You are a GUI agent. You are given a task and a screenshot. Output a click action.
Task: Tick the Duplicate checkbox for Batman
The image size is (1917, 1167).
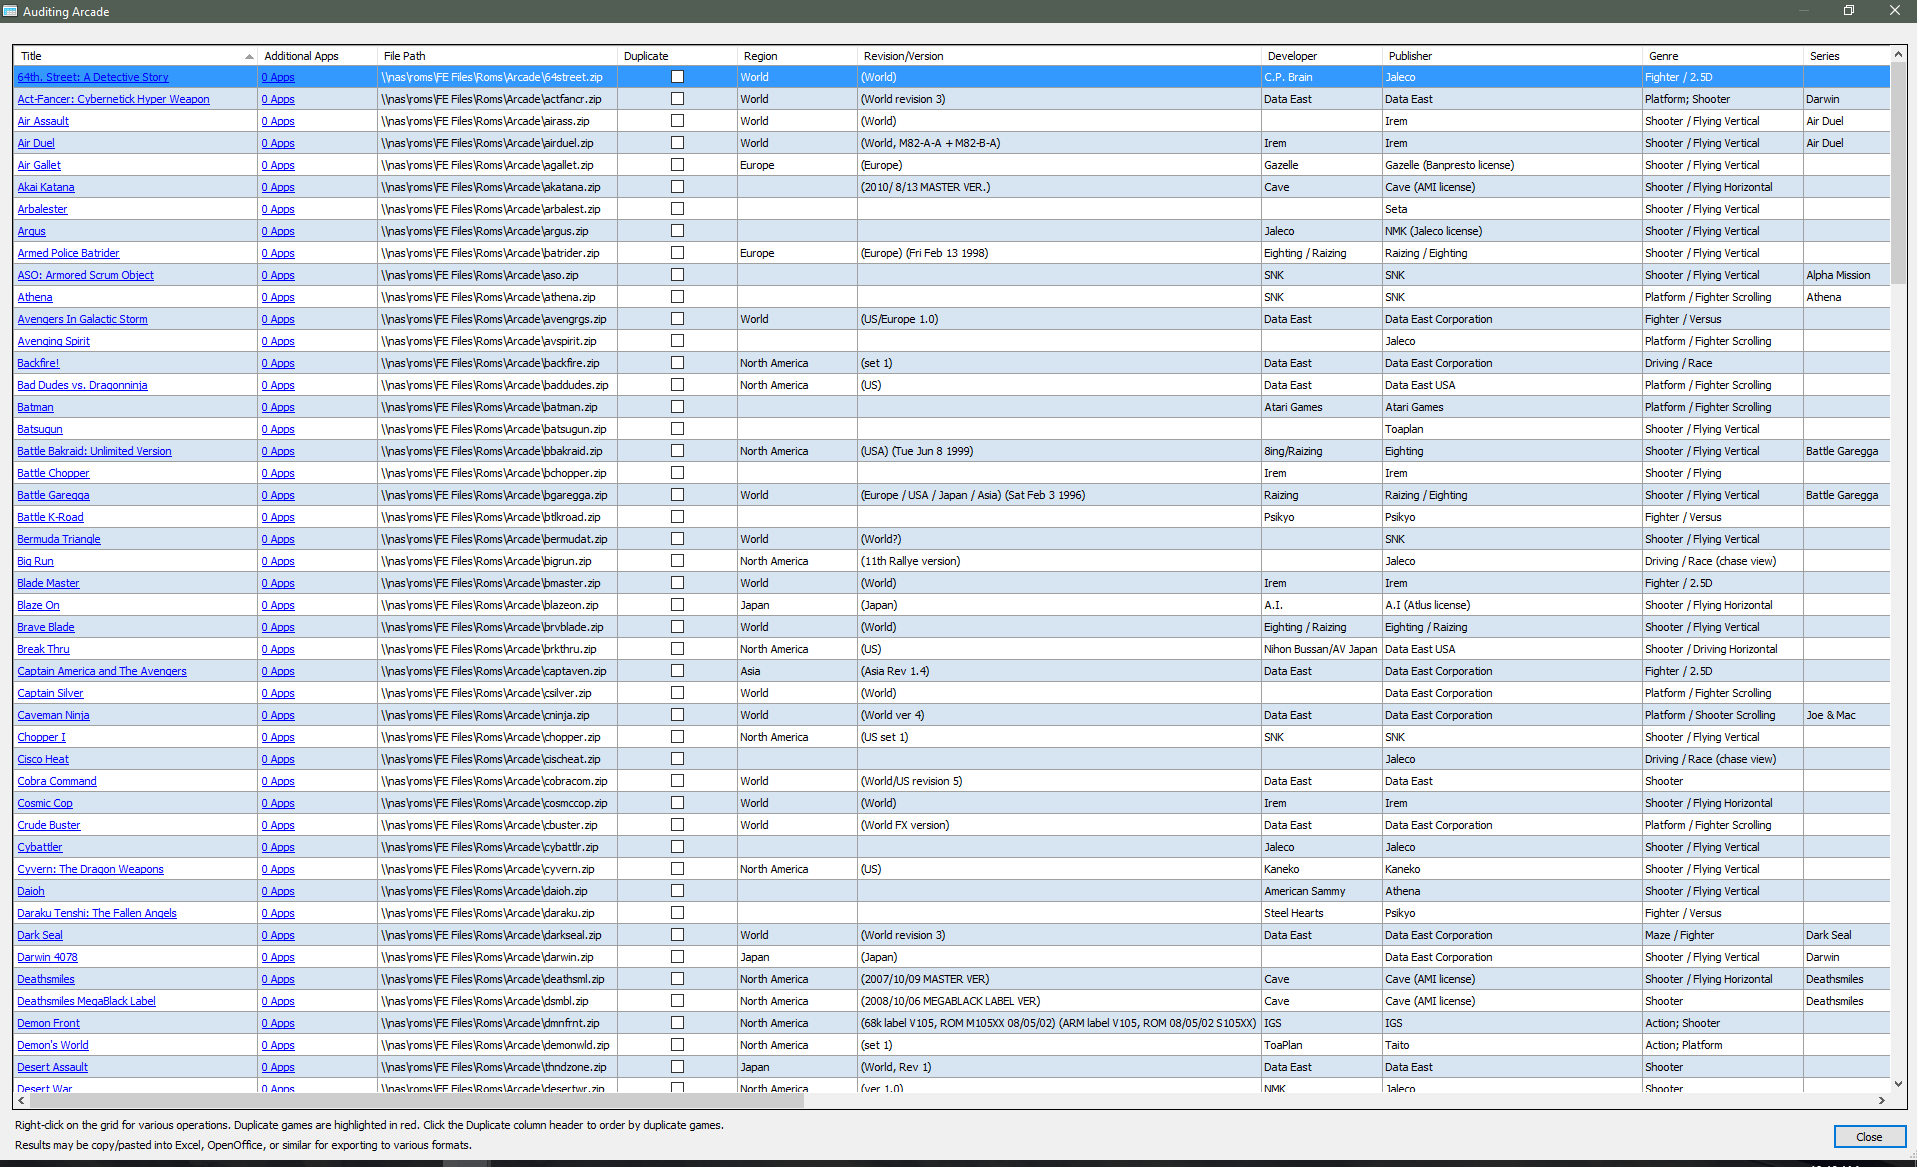[677, 407]
